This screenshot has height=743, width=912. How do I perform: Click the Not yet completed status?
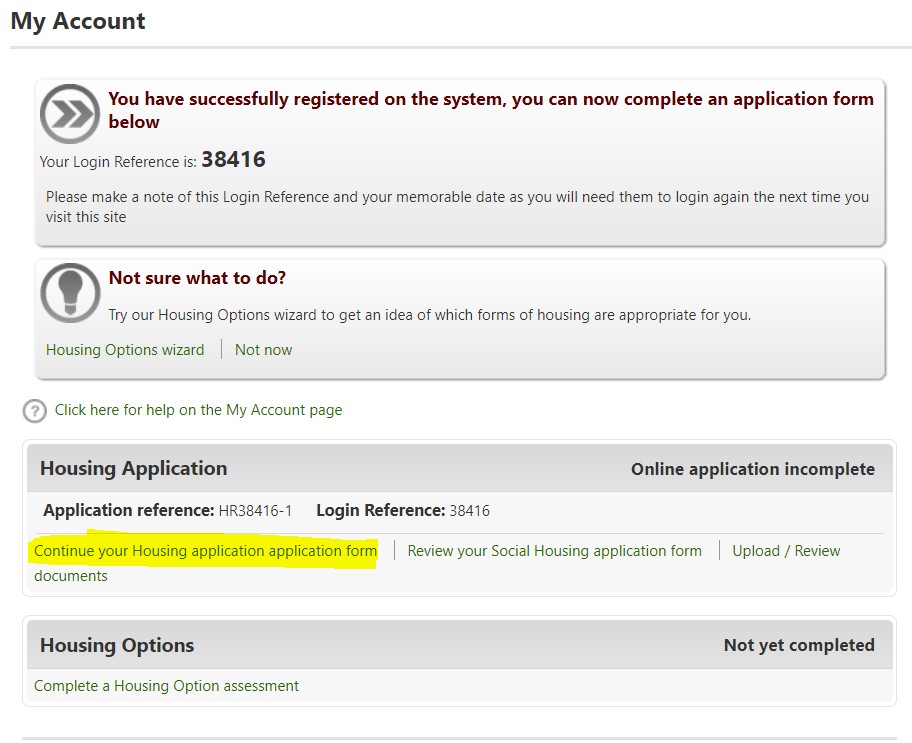(798, 646)
